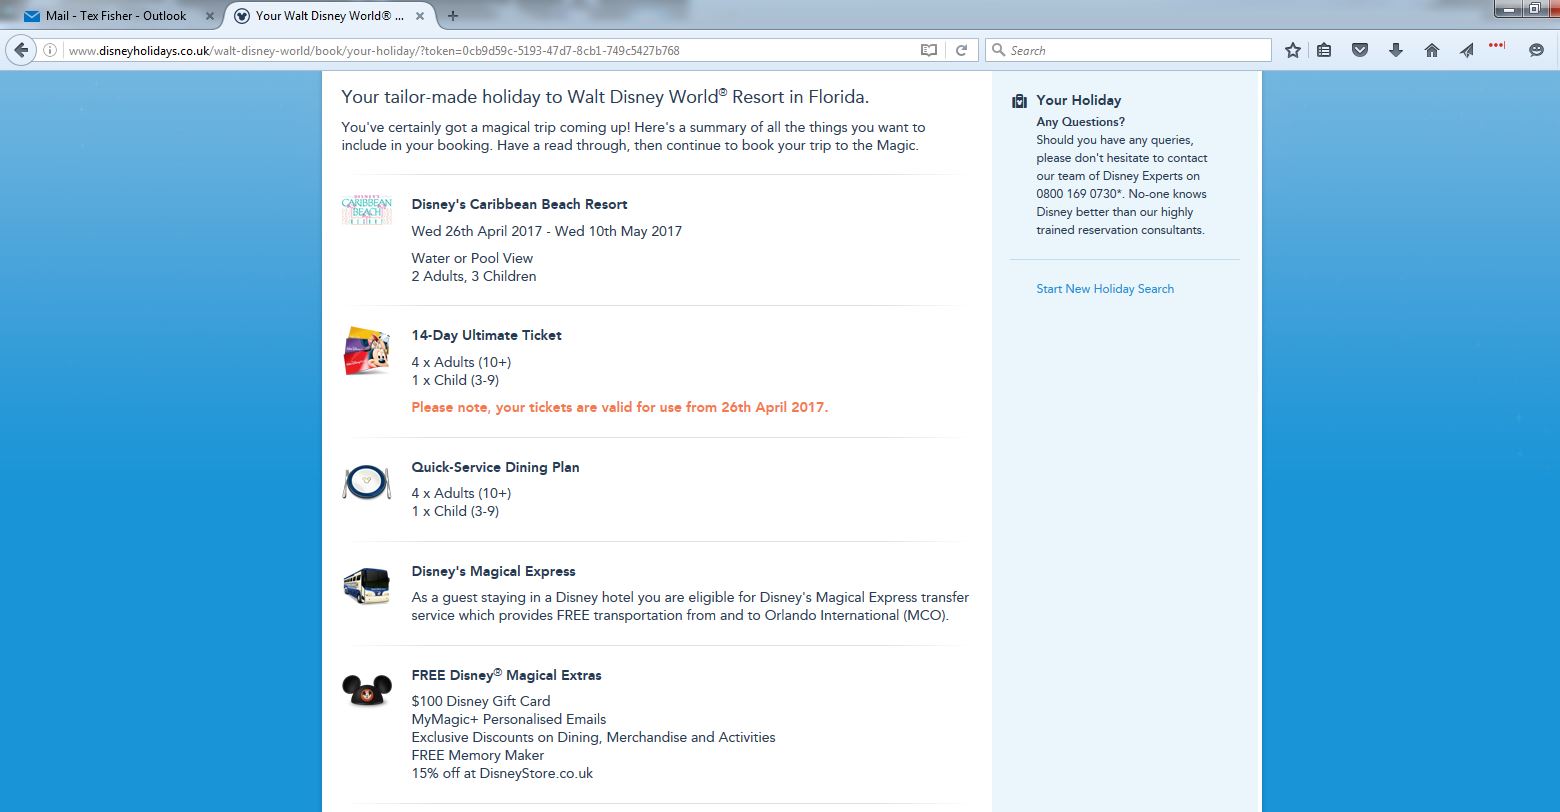Go to the browser home page
This screenshot has height=812, width=1560.
[1432, 50]
